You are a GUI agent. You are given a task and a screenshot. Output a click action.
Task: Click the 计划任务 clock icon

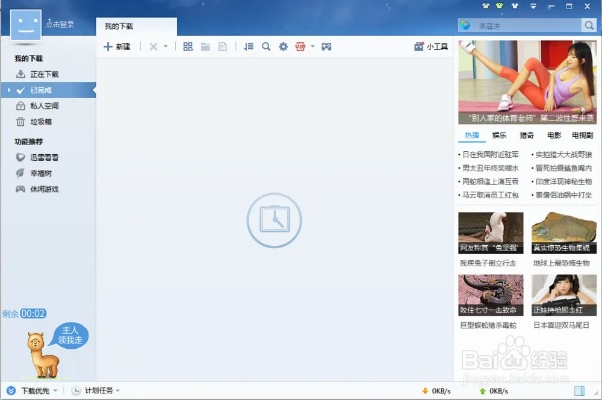click(x=76, y=390)
